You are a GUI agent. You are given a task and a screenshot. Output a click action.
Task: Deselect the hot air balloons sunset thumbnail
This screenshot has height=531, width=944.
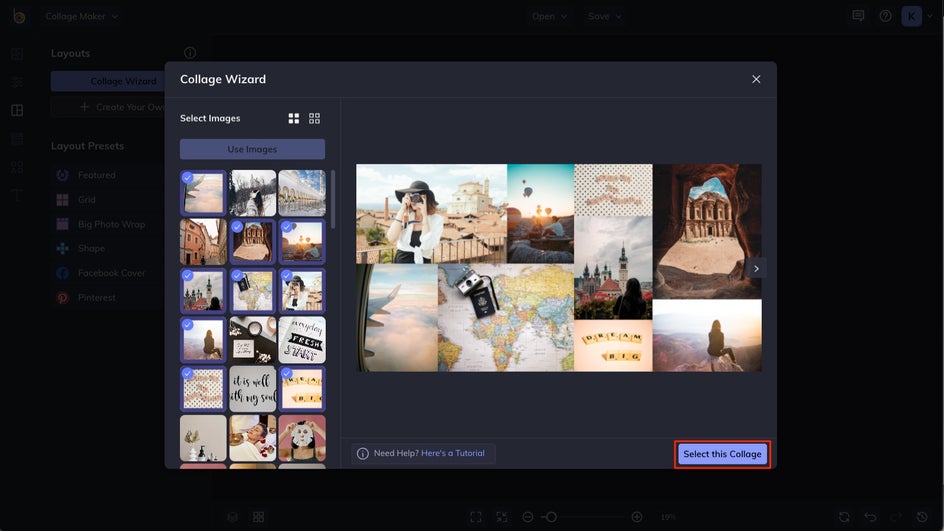(x=302, y=242)
